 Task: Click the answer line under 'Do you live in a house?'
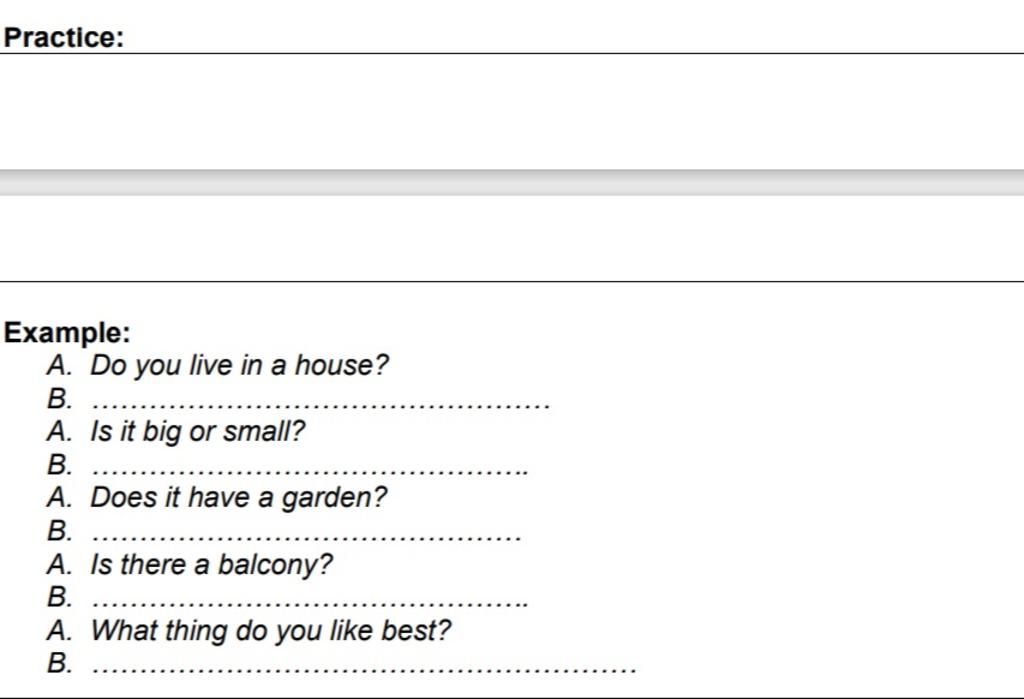[321, 399]
